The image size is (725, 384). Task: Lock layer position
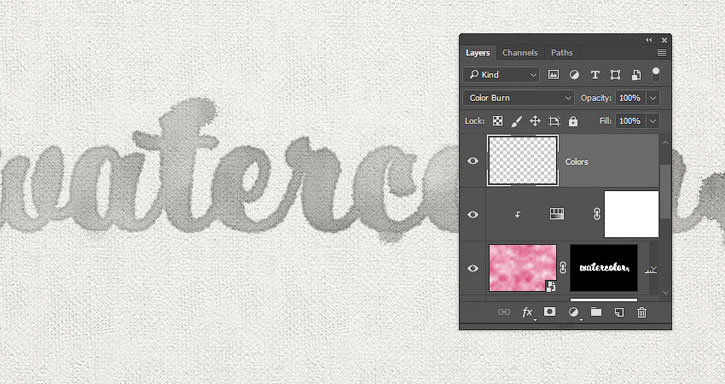(535, 121)
